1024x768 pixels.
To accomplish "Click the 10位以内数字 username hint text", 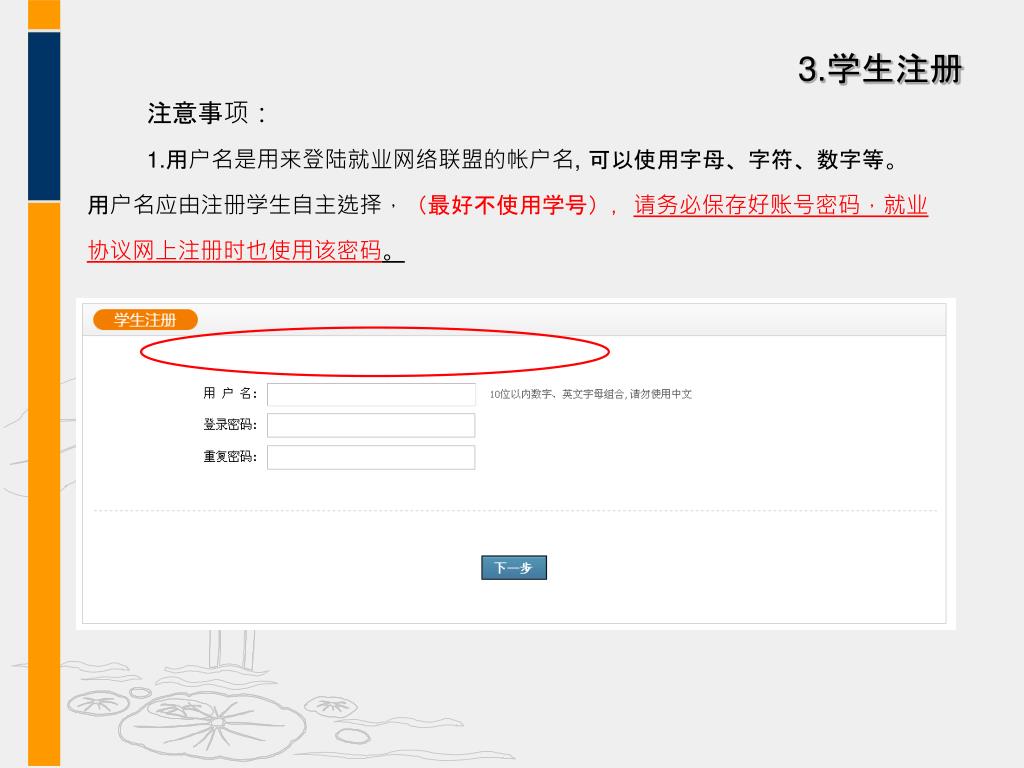I will pos(590,394).
